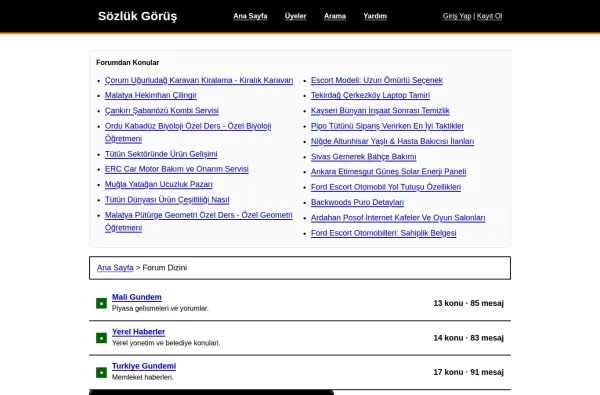This screenshot has width=600, height=395.
Task: Click the Kayıt Ol link
Action: (489, 16)
